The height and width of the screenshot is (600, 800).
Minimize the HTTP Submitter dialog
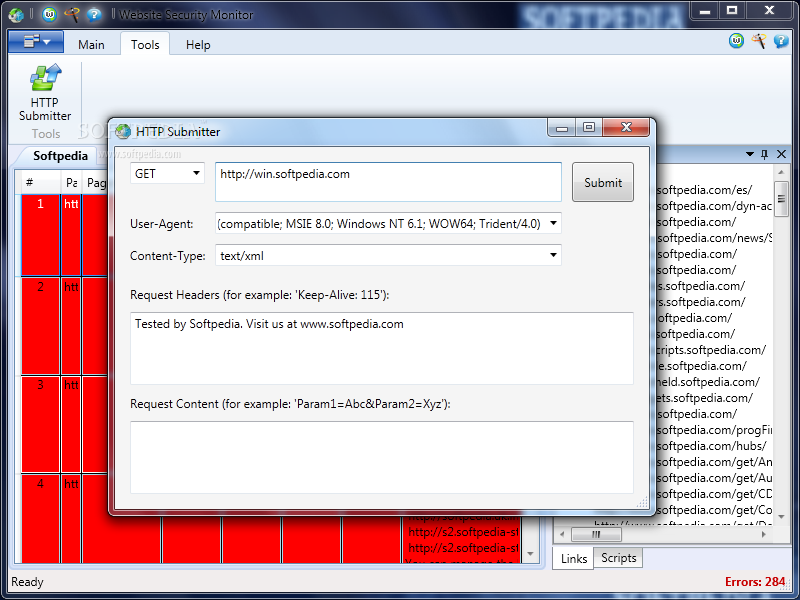click(x=562, y=127)
